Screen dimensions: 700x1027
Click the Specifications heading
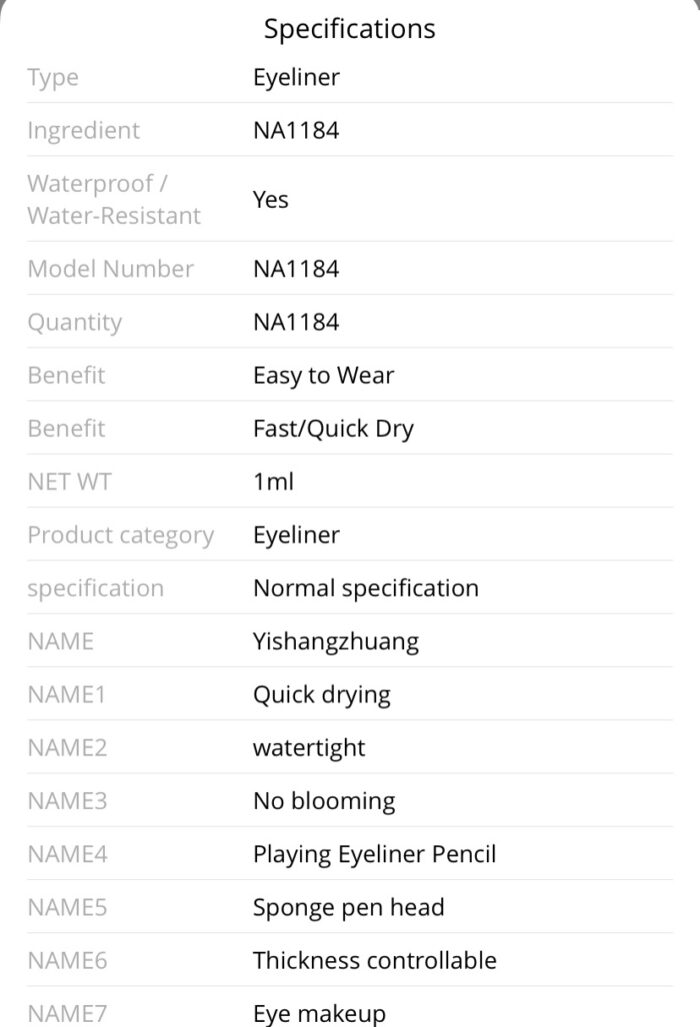349,29
